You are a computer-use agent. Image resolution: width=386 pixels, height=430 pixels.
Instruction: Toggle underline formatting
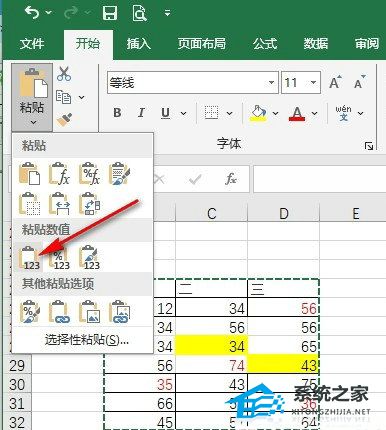click(165, 113)
